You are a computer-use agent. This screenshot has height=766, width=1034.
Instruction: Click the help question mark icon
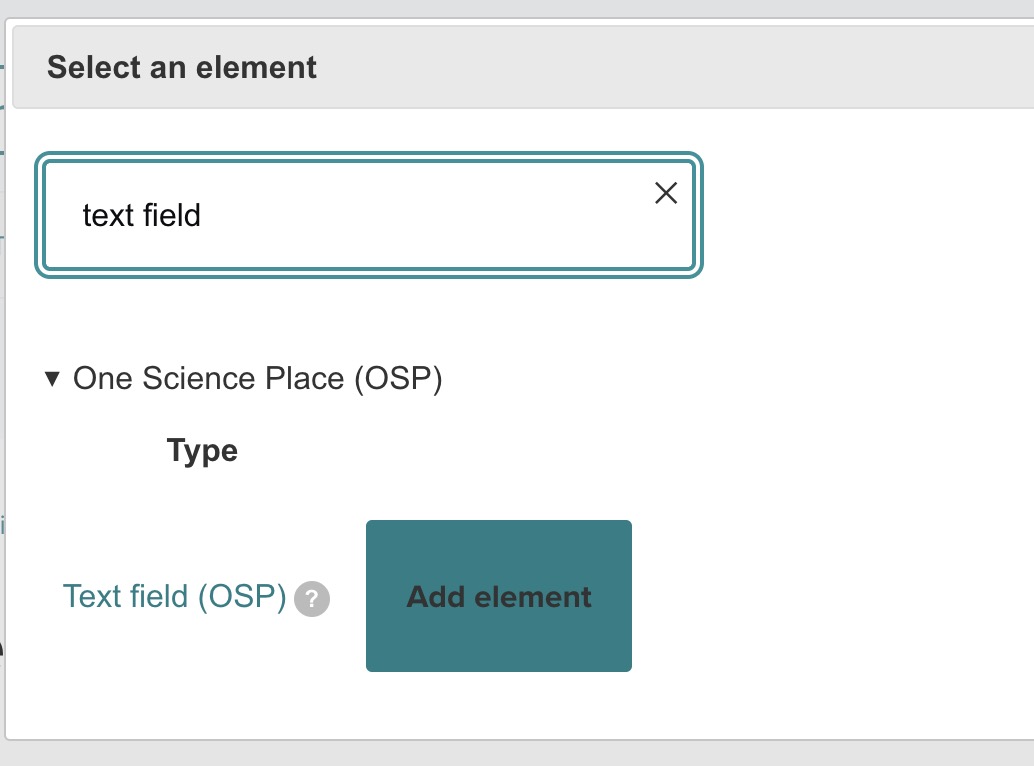click(x=313, y=599)
